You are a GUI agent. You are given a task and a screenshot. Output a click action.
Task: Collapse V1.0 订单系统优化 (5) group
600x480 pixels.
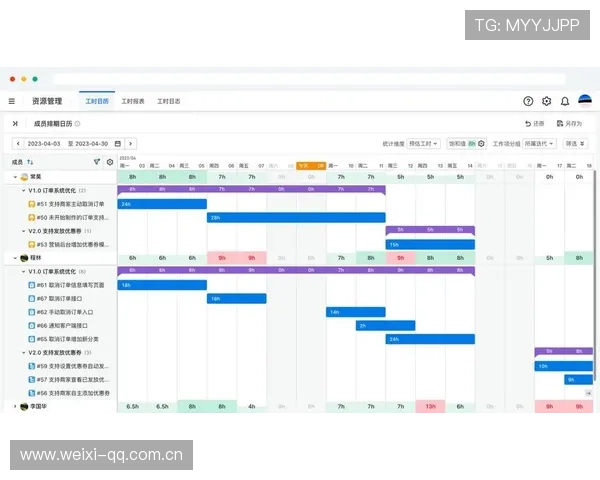click(x=23, y=272)
